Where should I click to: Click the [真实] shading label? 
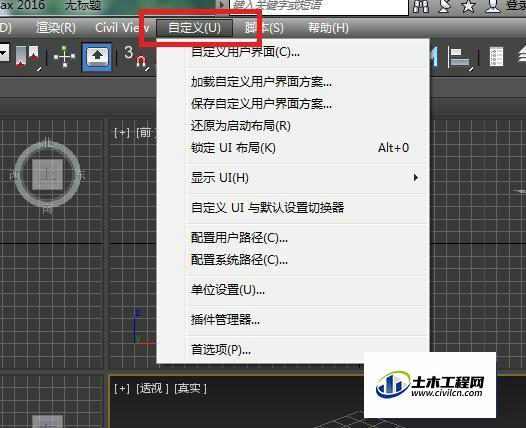pos(190,388)
